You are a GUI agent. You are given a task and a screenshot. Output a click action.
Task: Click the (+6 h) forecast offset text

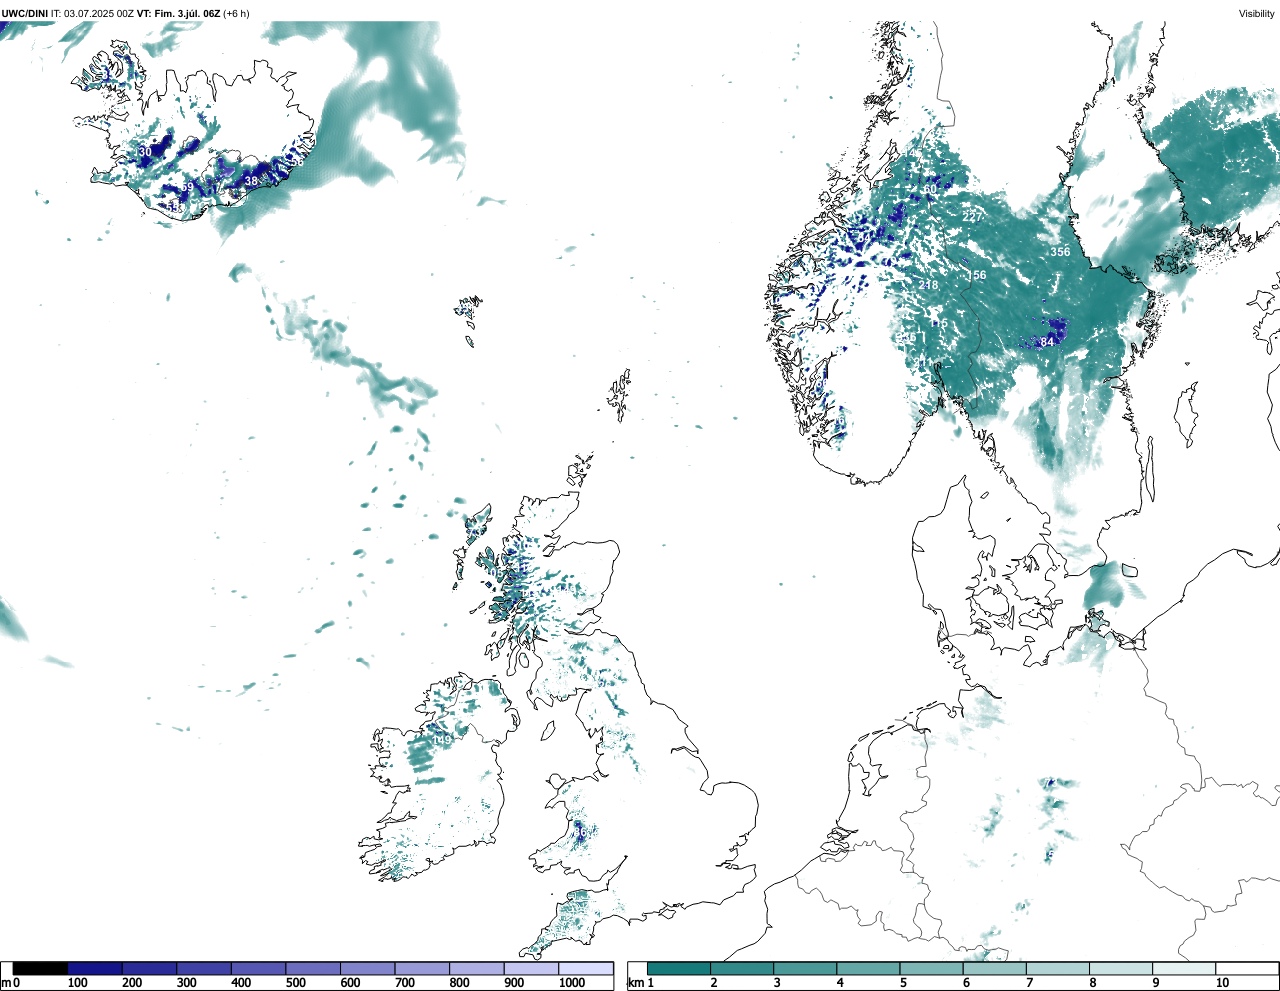(x=237, y=13)
